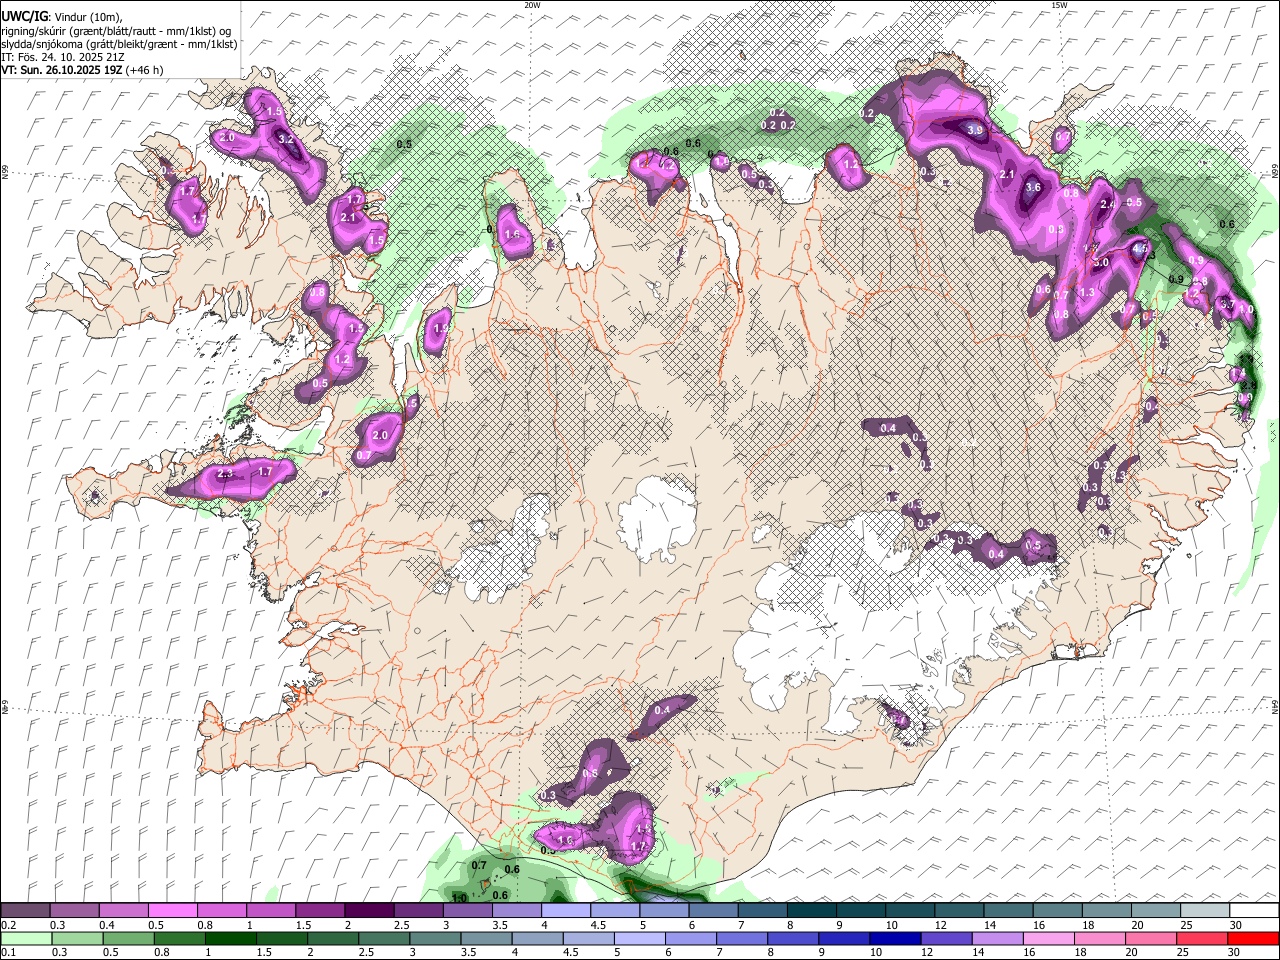Click the 2.4 value in the northeast

pos(1108,204)
